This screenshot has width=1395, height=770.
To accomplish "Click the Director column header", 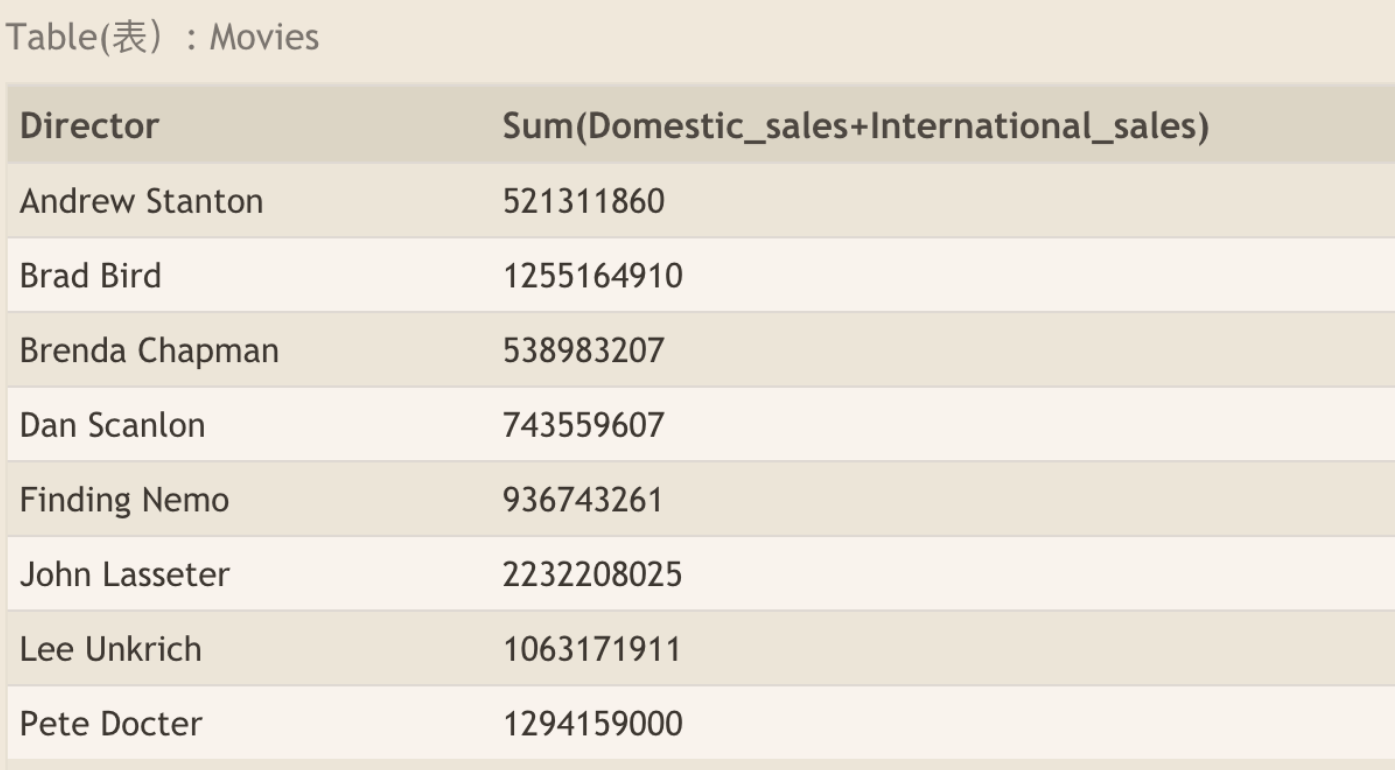I will (x=89, y=126).
